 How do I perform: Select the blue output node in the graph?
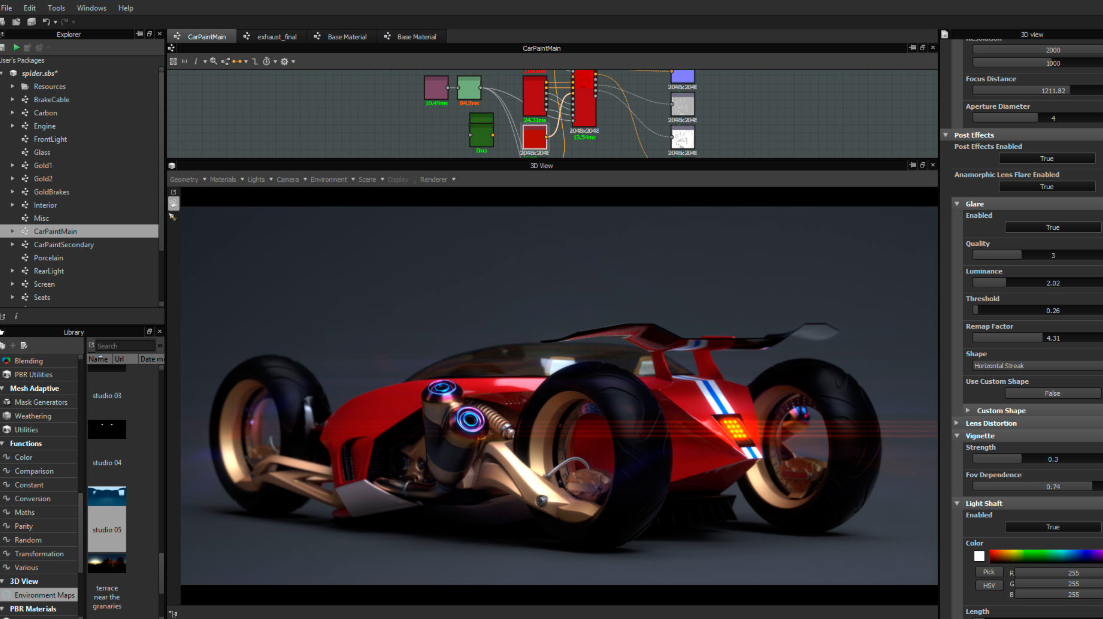click(682, 76)
